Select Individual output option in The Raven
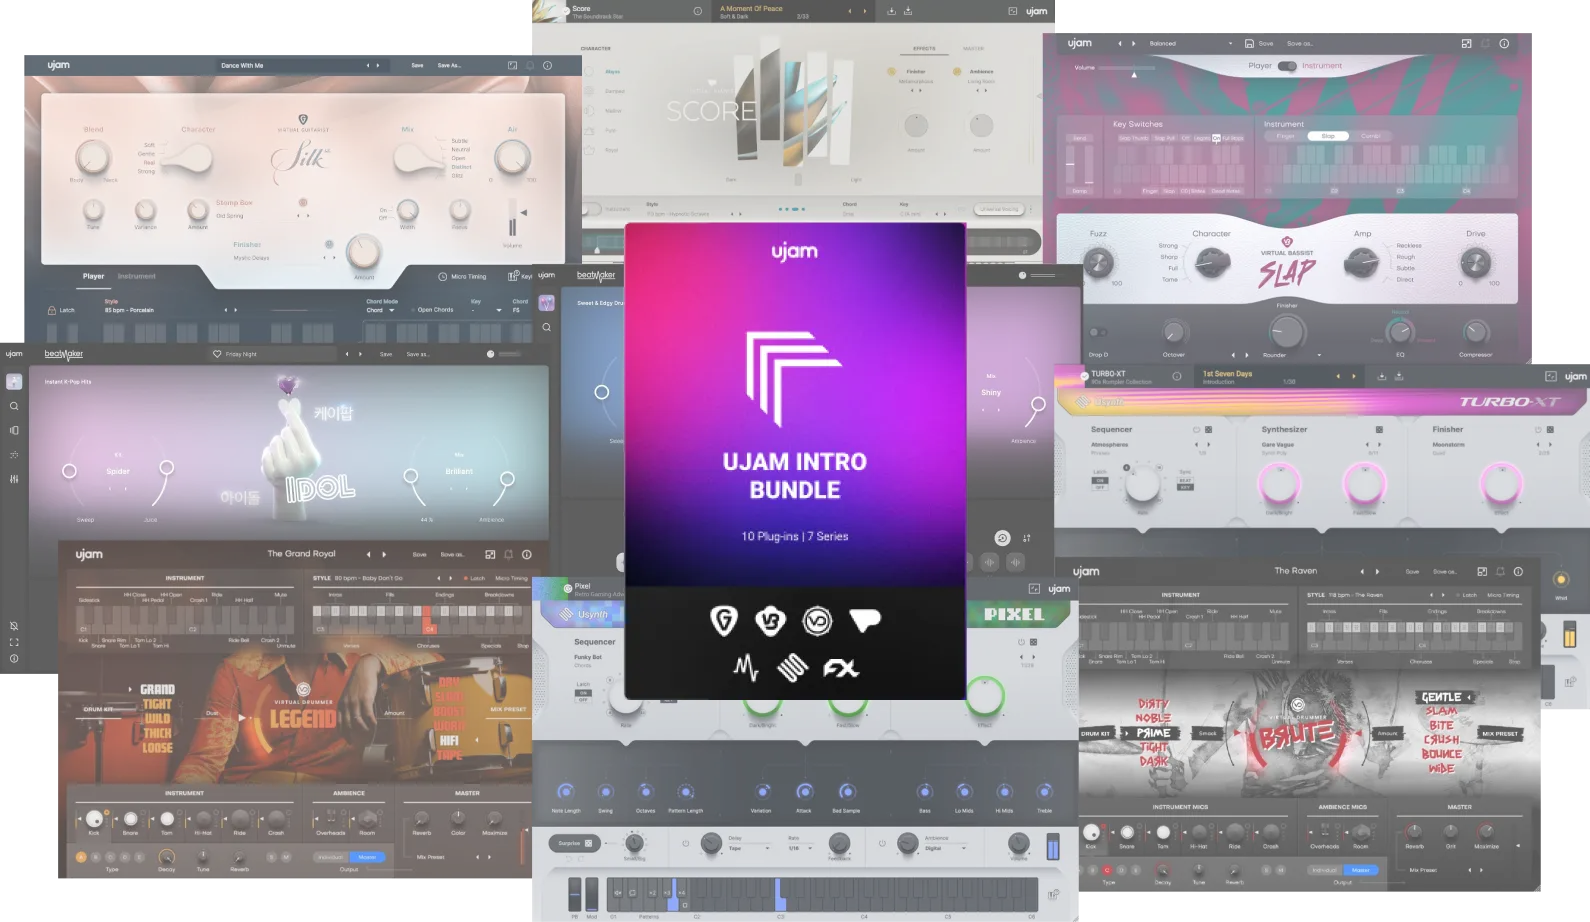This screenshot has width=1590, height=922. [1325, 870]
